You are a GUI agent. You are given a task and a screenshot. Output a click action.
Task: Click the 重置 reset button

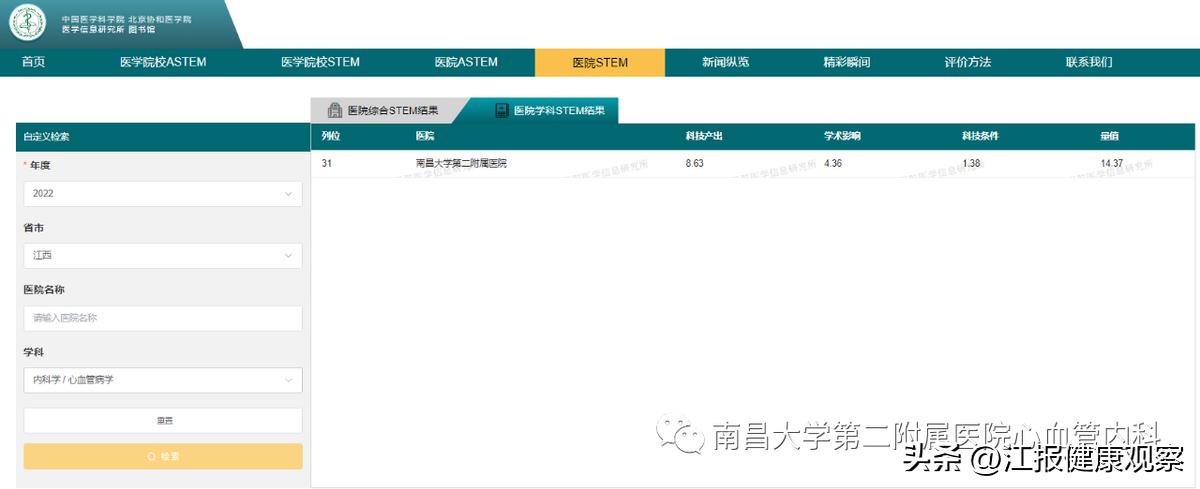[163, 421]
